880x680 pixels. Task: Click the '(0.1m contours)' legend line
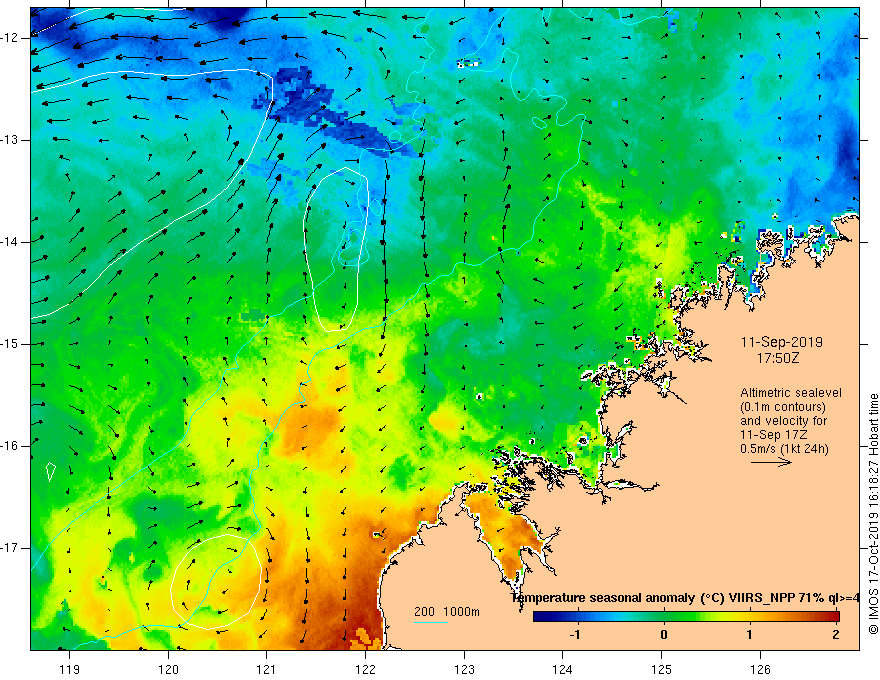point(783,407)
